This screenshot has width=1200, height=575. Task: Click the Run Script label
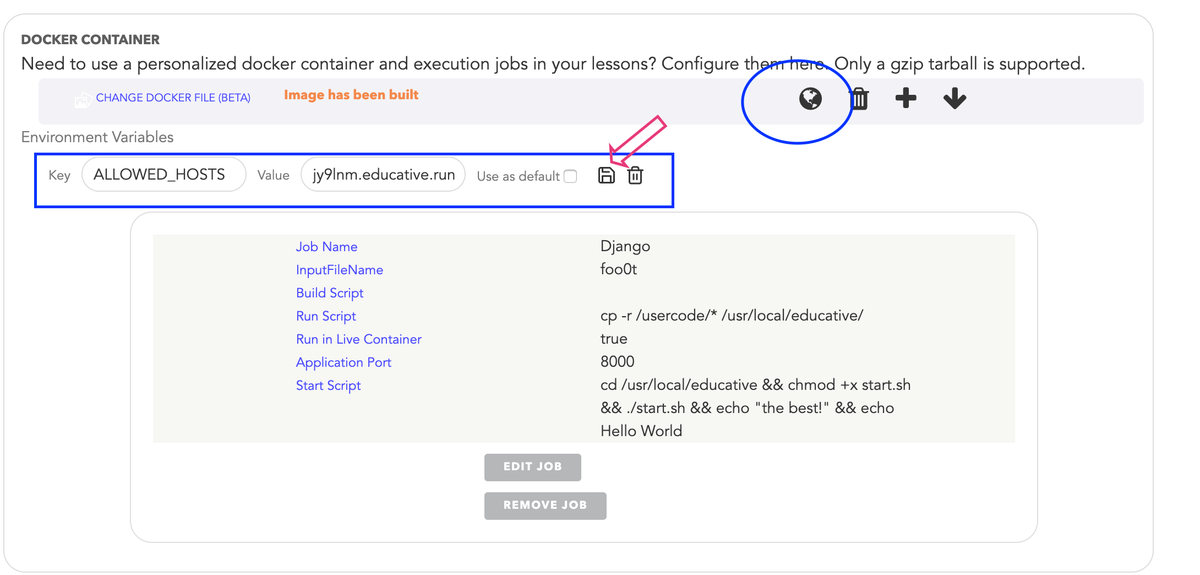pyautogui.click(x=326, y=316)
